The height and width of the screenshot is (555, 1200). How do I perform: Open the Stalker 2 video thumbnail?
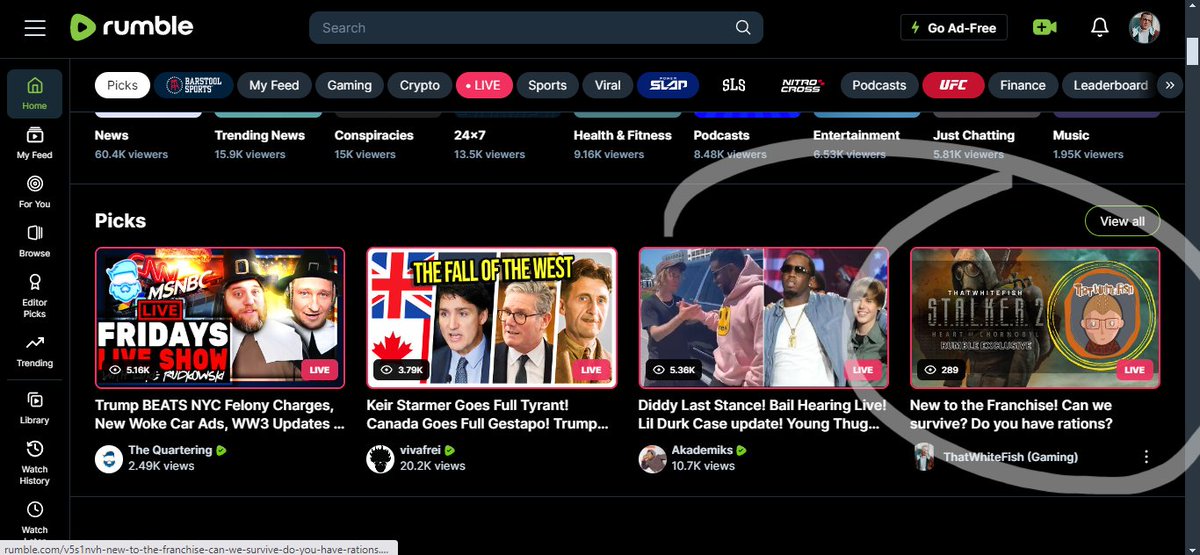pyautogui.click(x=1035, y=318)
